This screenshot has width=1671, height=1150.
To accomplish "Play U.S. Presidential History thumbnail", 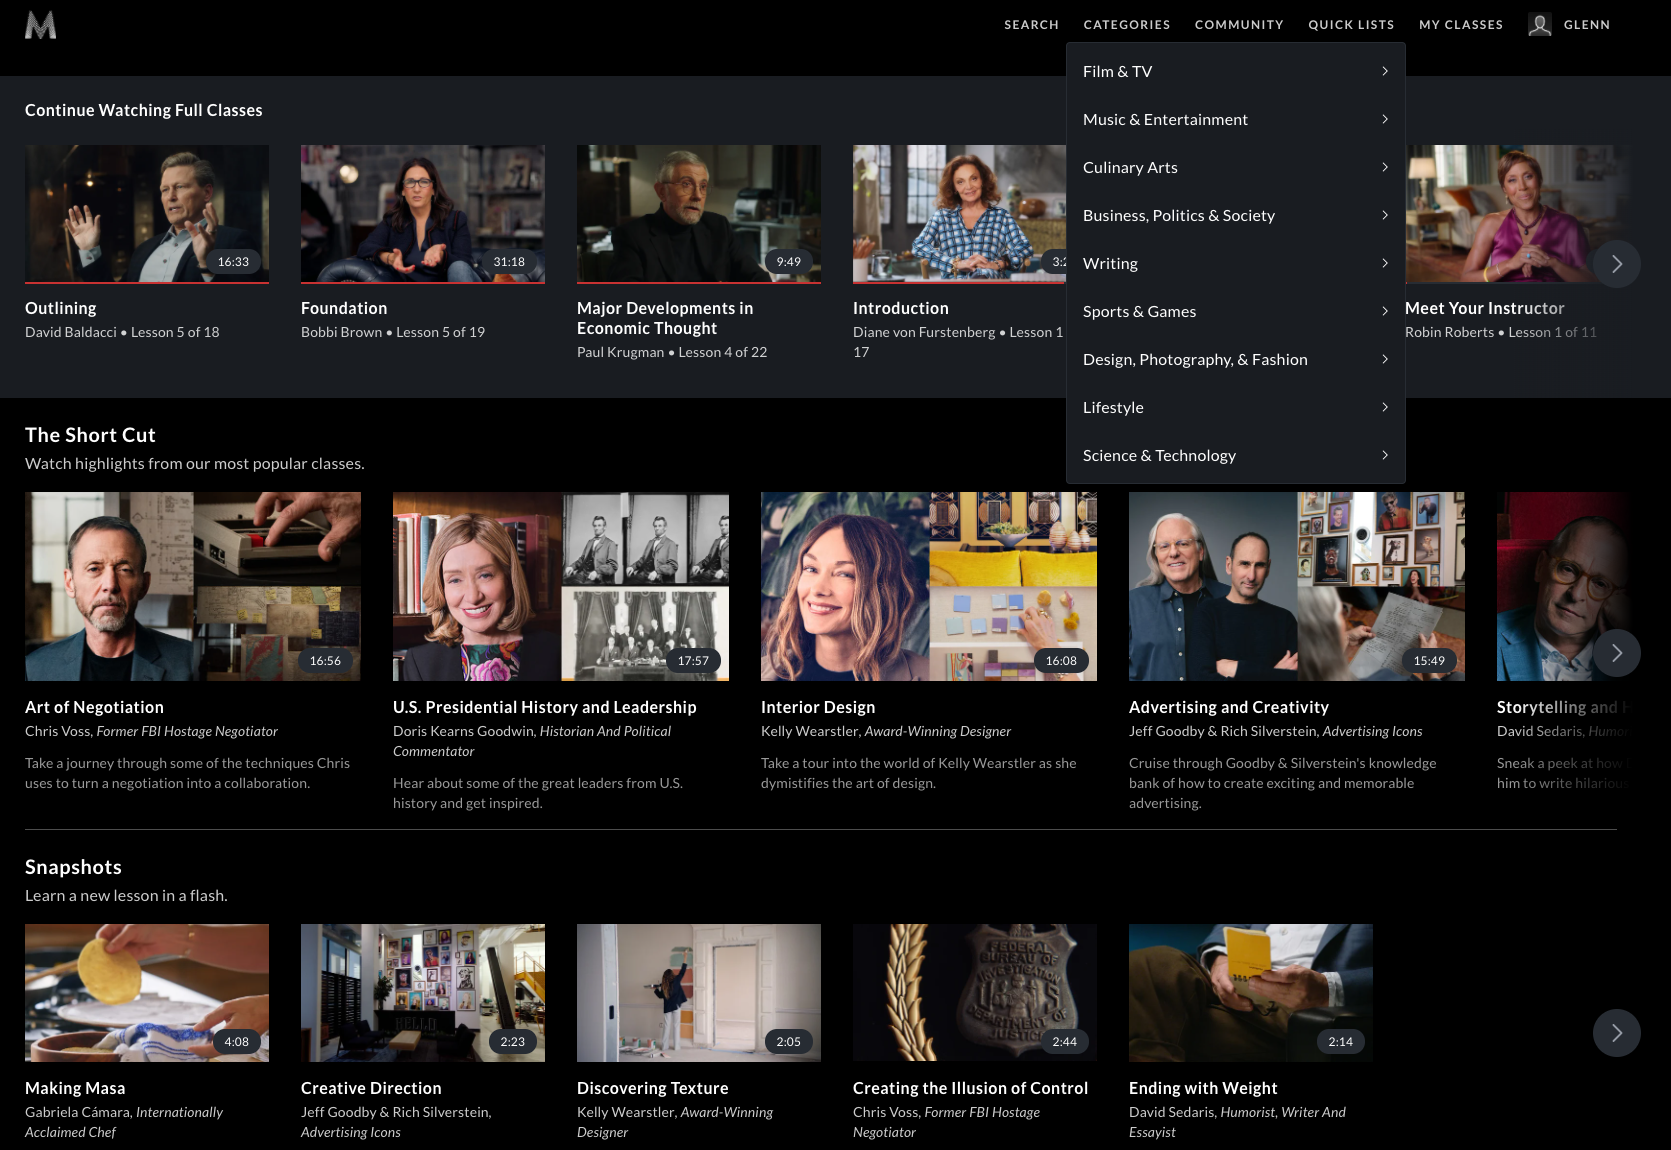I will 561,586.
